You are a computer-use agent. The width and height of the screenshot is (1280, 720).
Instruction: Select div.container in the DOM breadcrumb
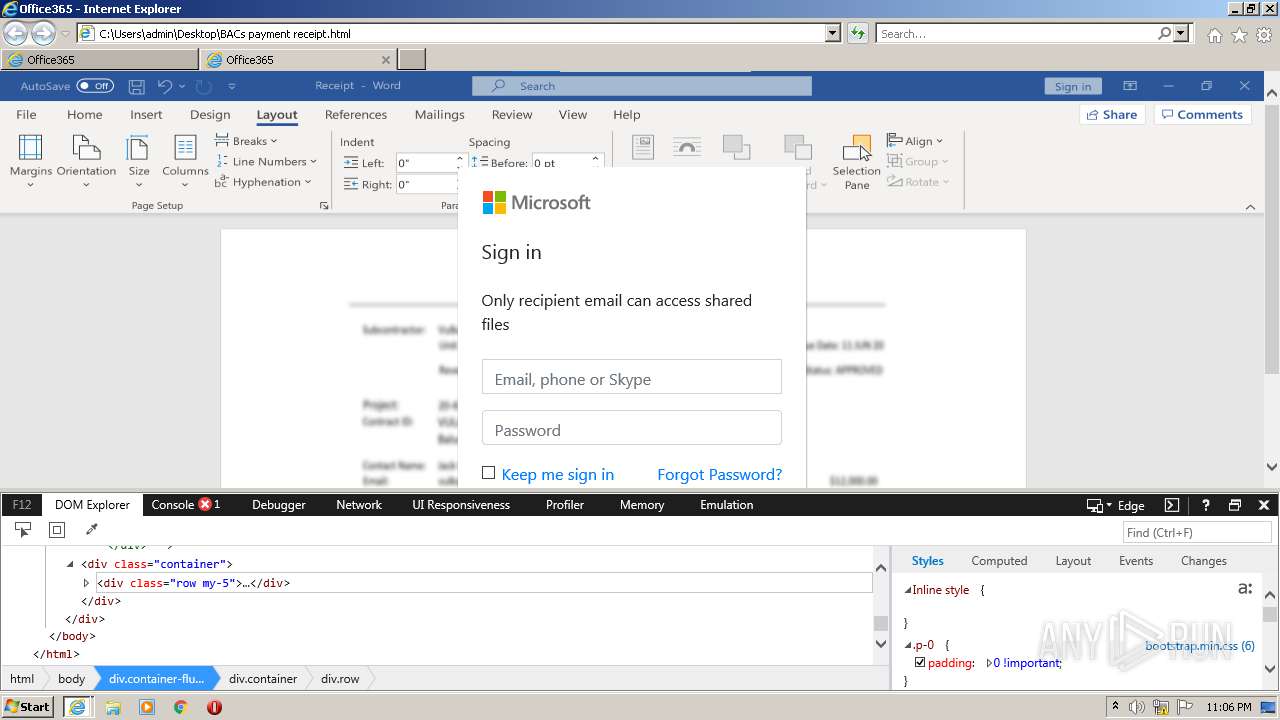(x=263, y=678)
